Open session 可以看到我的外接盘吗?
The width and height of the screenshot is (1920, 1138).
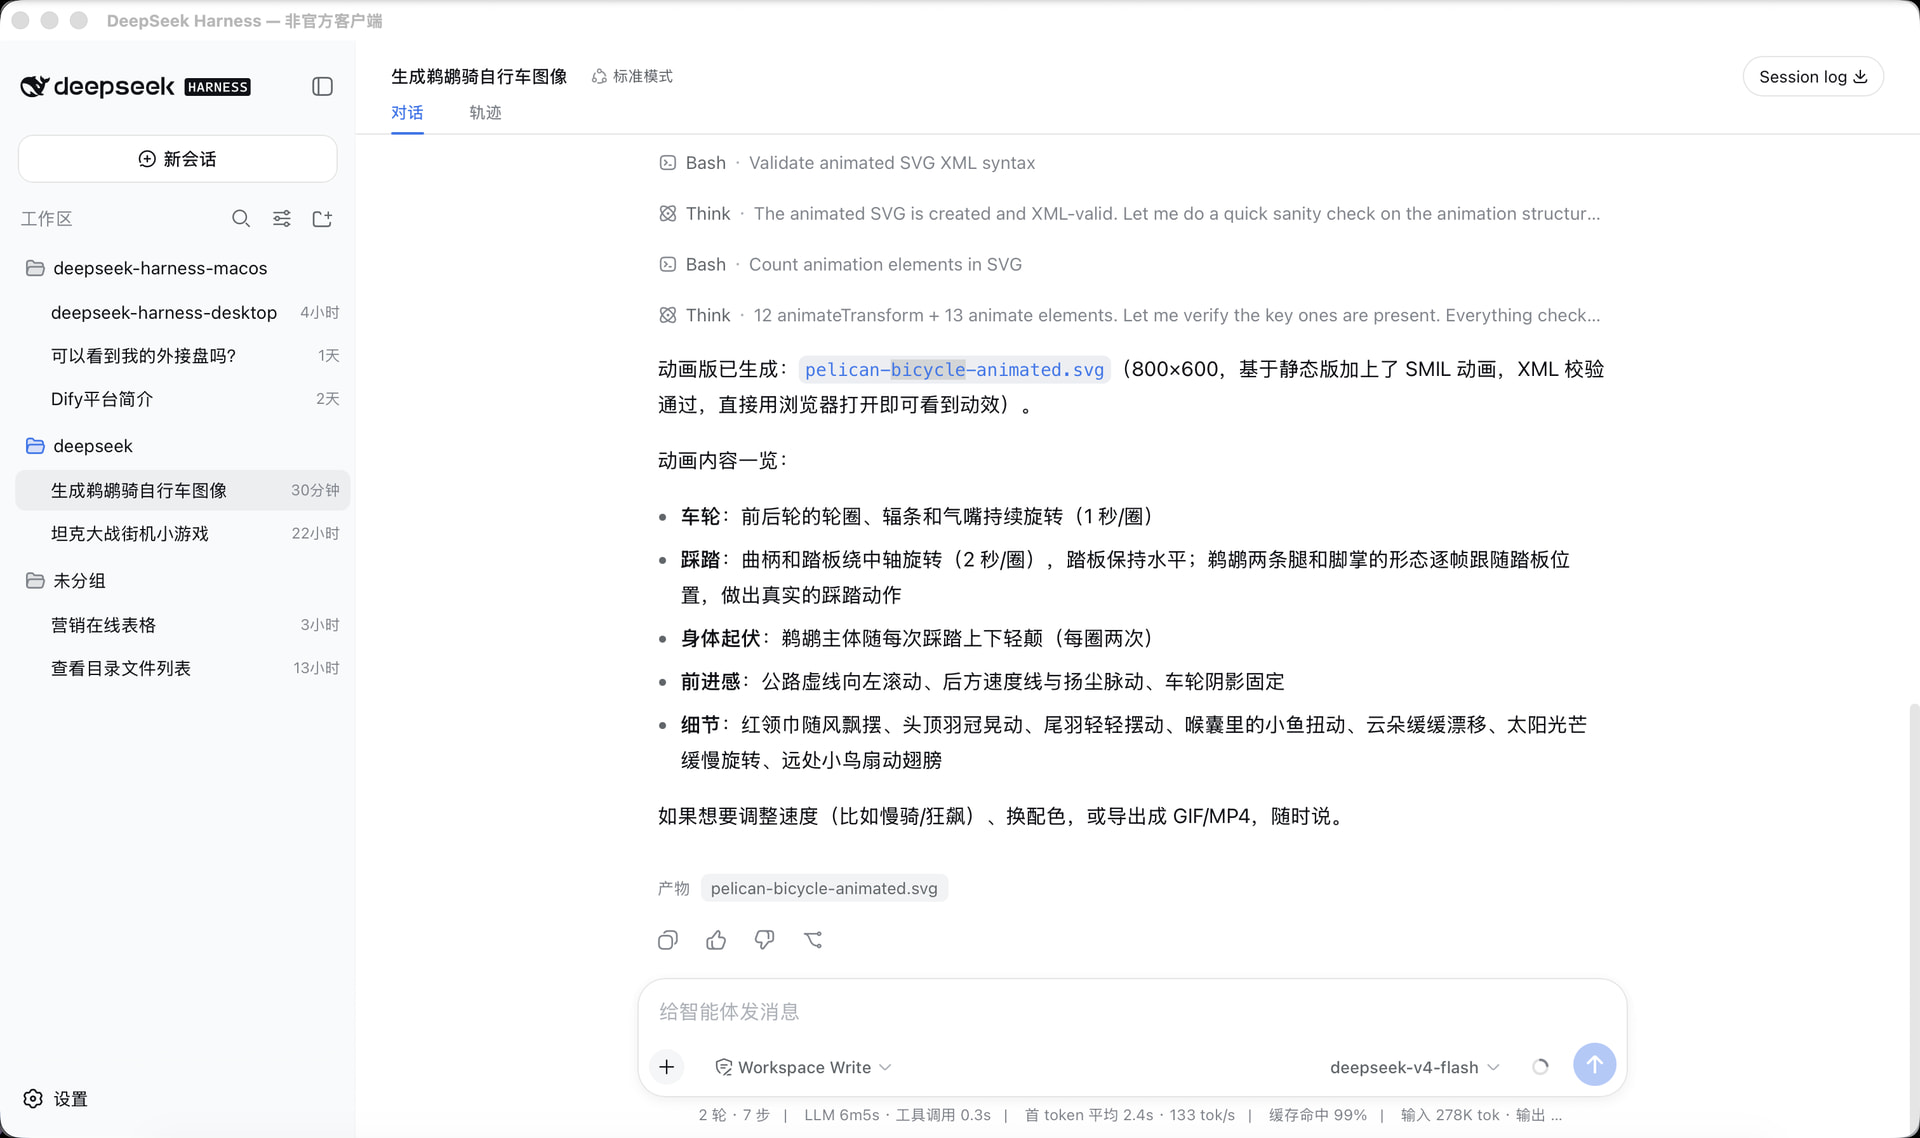183,356
